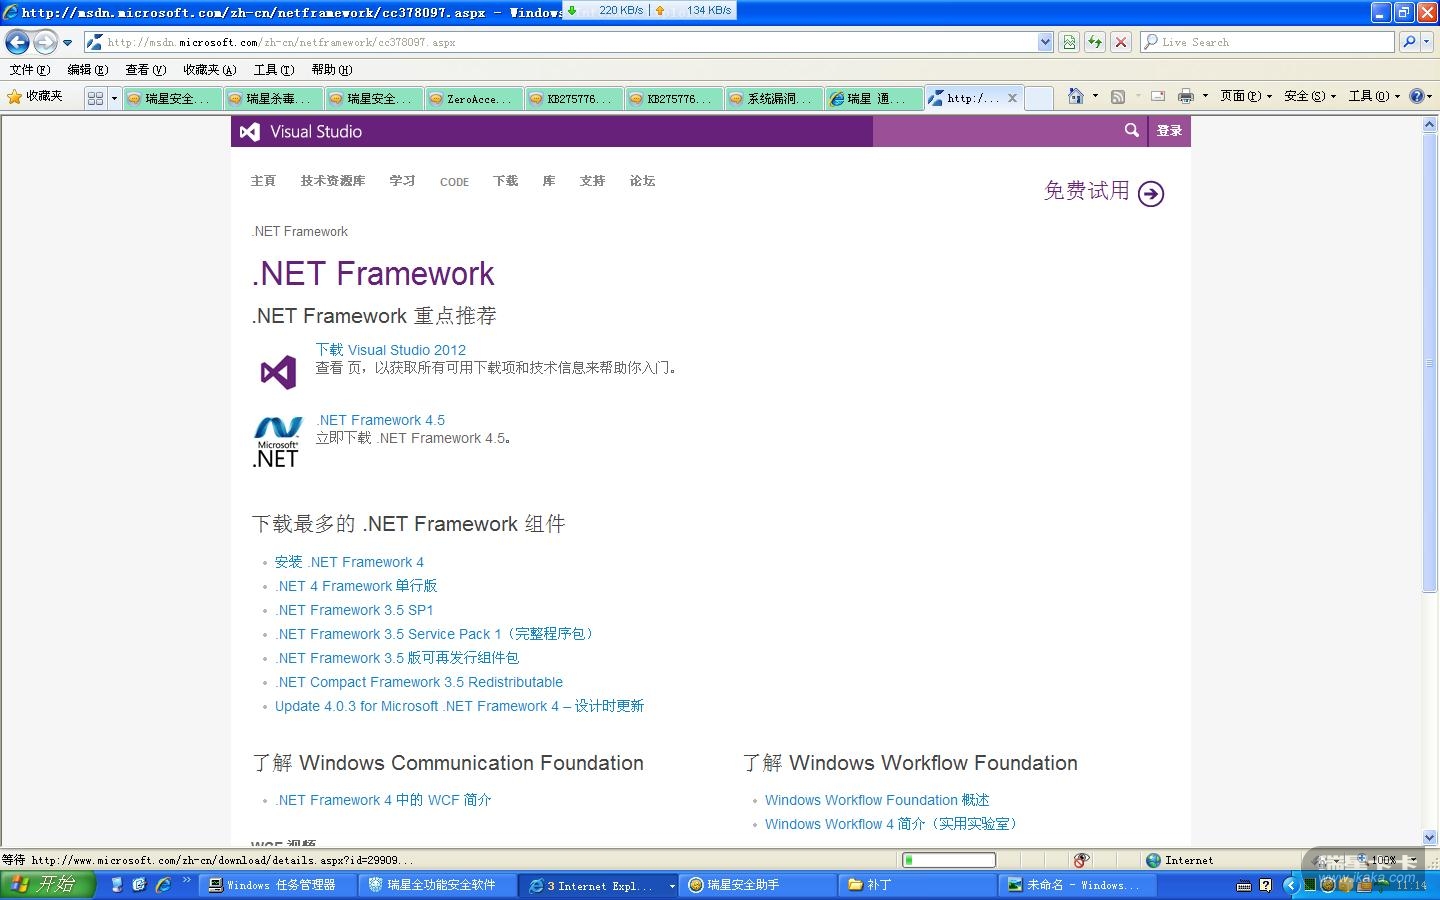
Task: Click the Print icon in command bar
Action: tap(1185, 96)
